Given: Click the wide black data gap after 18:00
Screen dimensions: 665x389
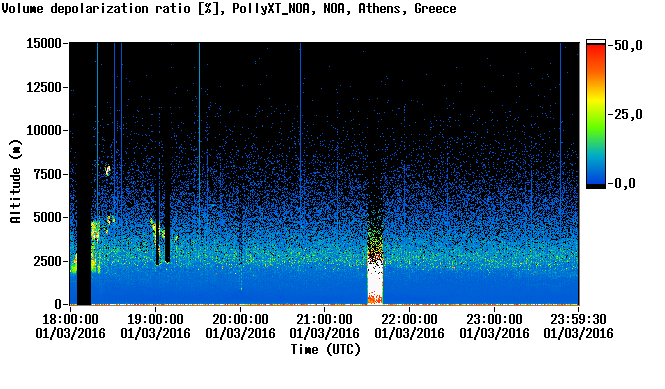Looking at the screenshot, I should pyautogui.click(x=84, y=173).
